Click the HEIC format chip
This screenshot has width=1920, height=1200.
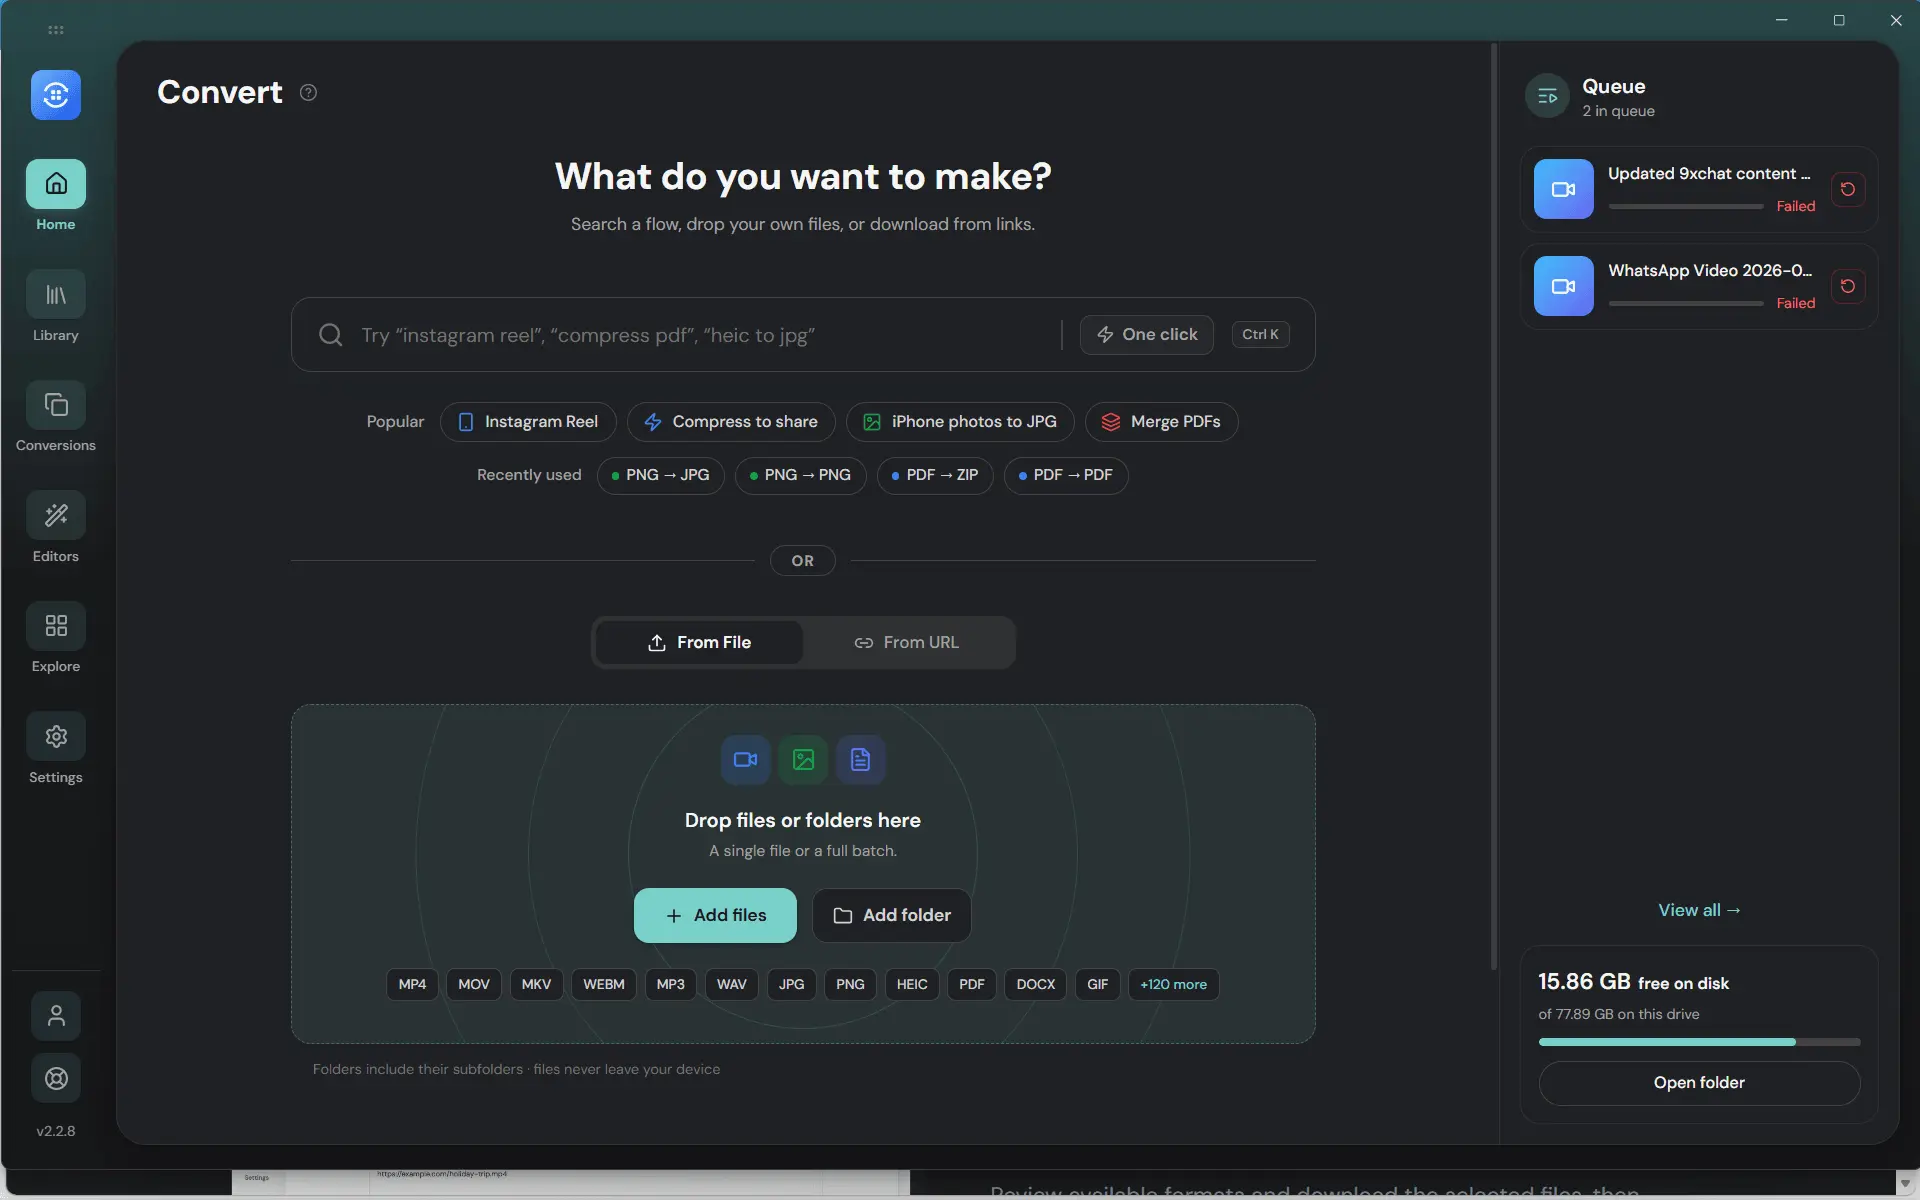[x=912, y=984]
